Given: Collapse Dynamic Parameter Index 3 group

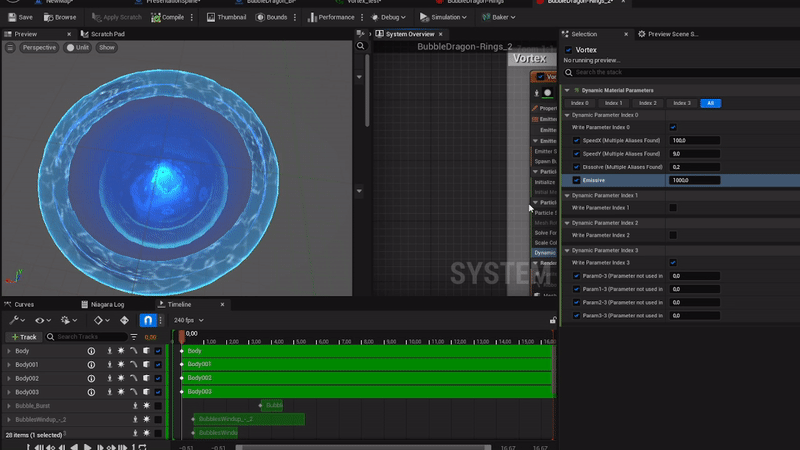Looking at the screenshot, I should click(567, 251).
